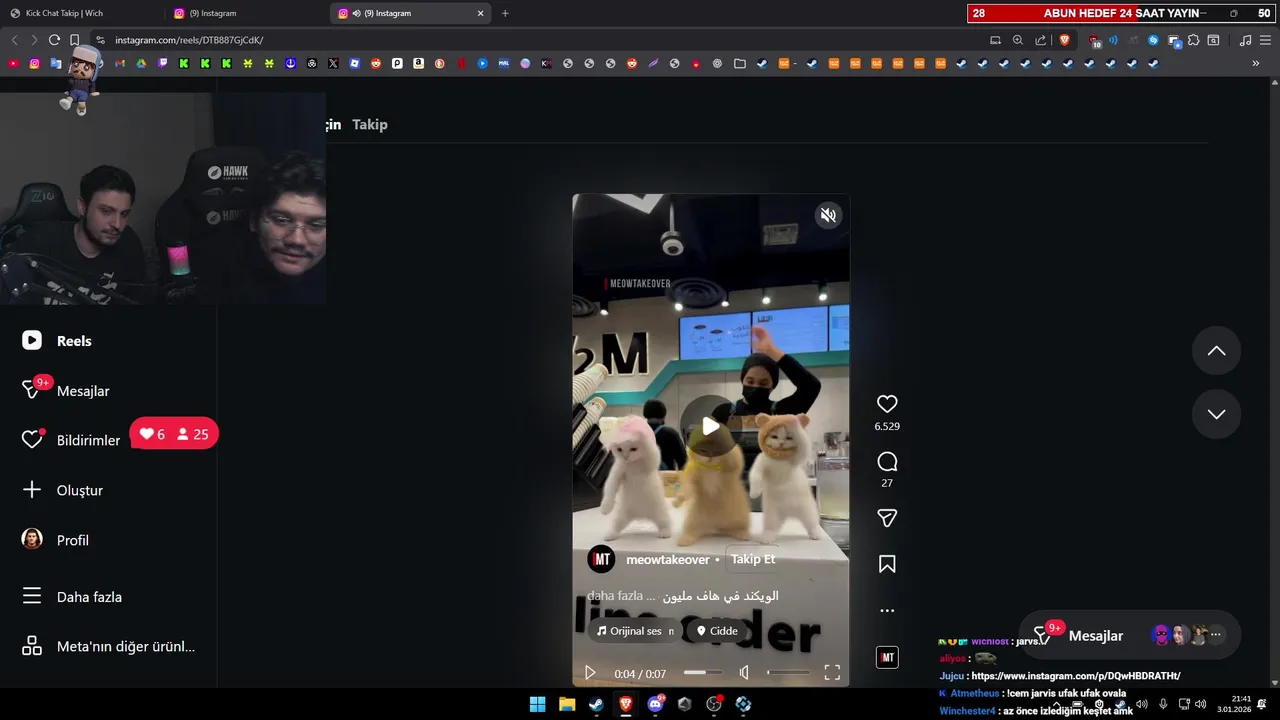Save the reel with the bookmark icon

pyautogui.click(x=887, y=564)
